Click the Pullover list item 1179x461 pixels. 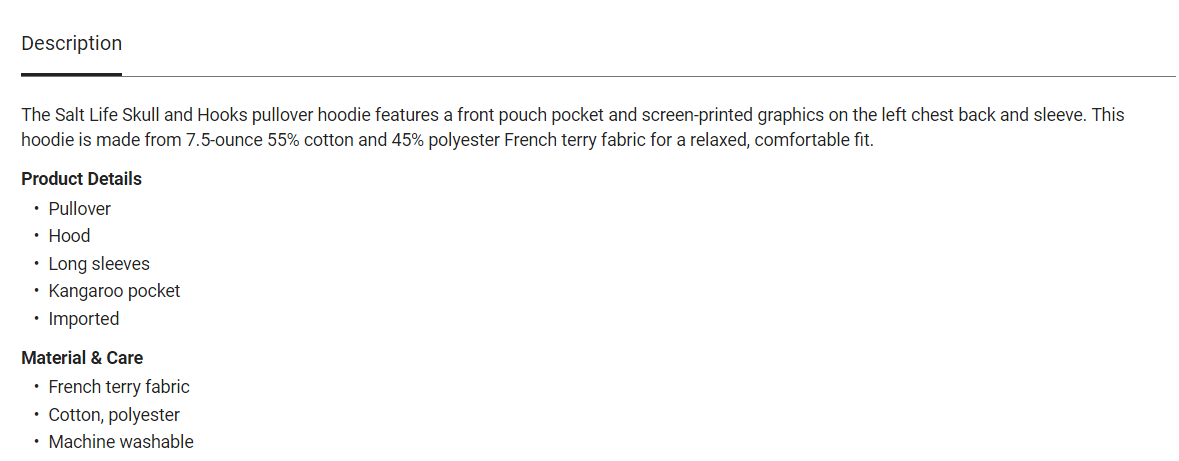(x=79, y=209)
